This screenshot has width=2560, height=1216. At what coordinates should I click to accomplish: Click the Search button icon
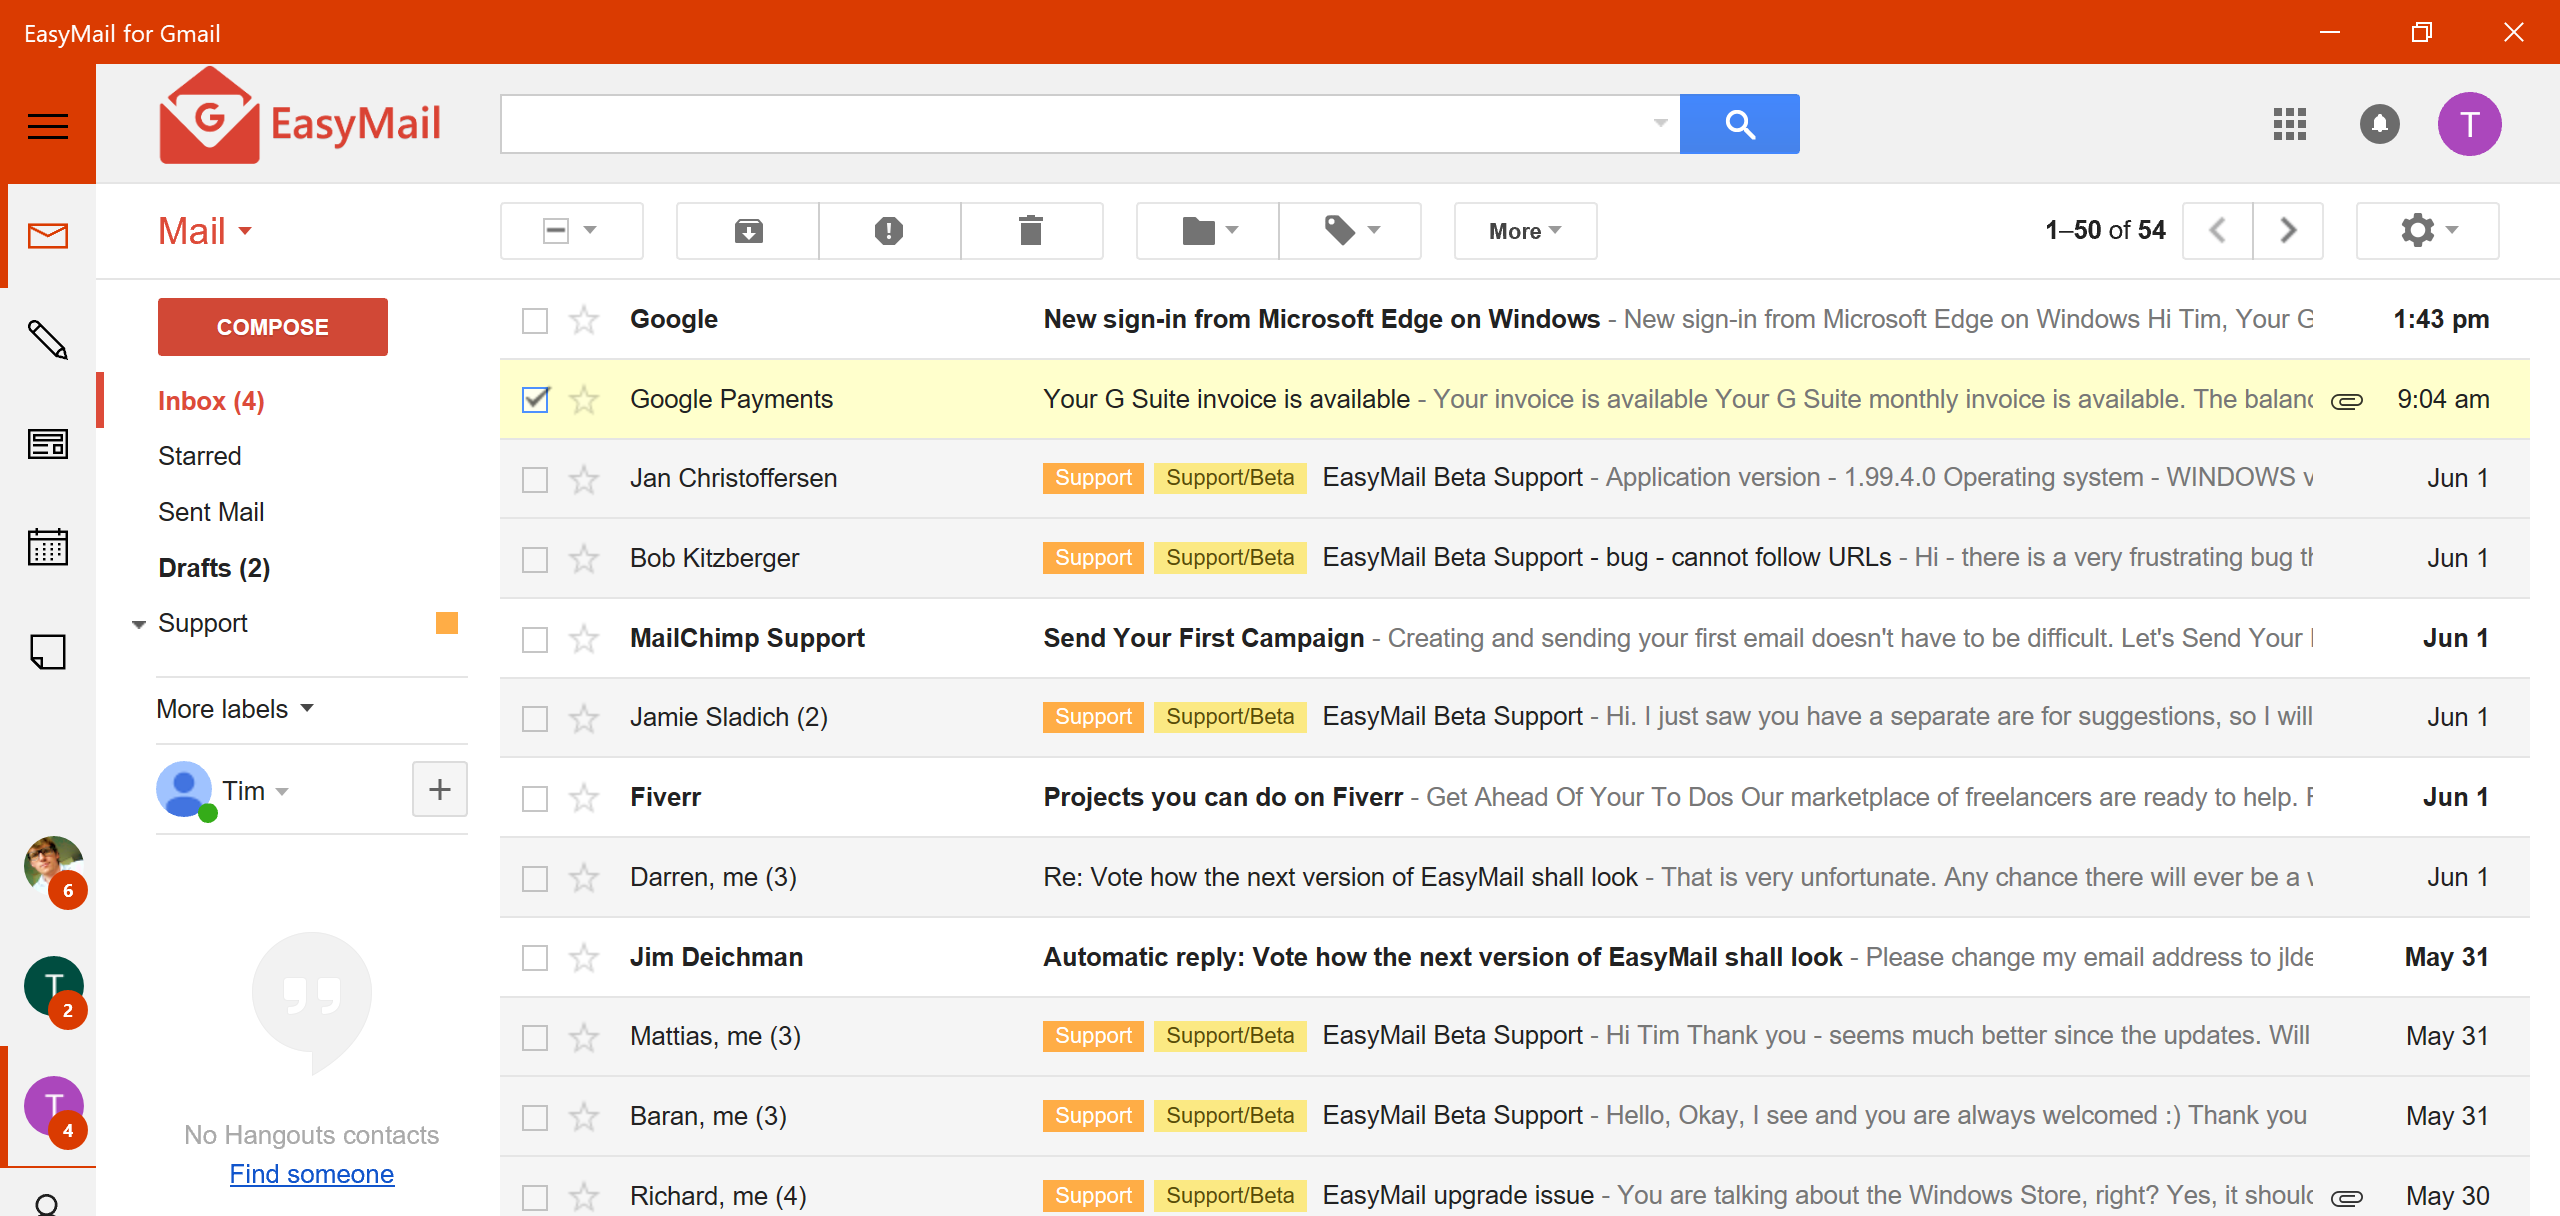click(x=1739, y=122)
